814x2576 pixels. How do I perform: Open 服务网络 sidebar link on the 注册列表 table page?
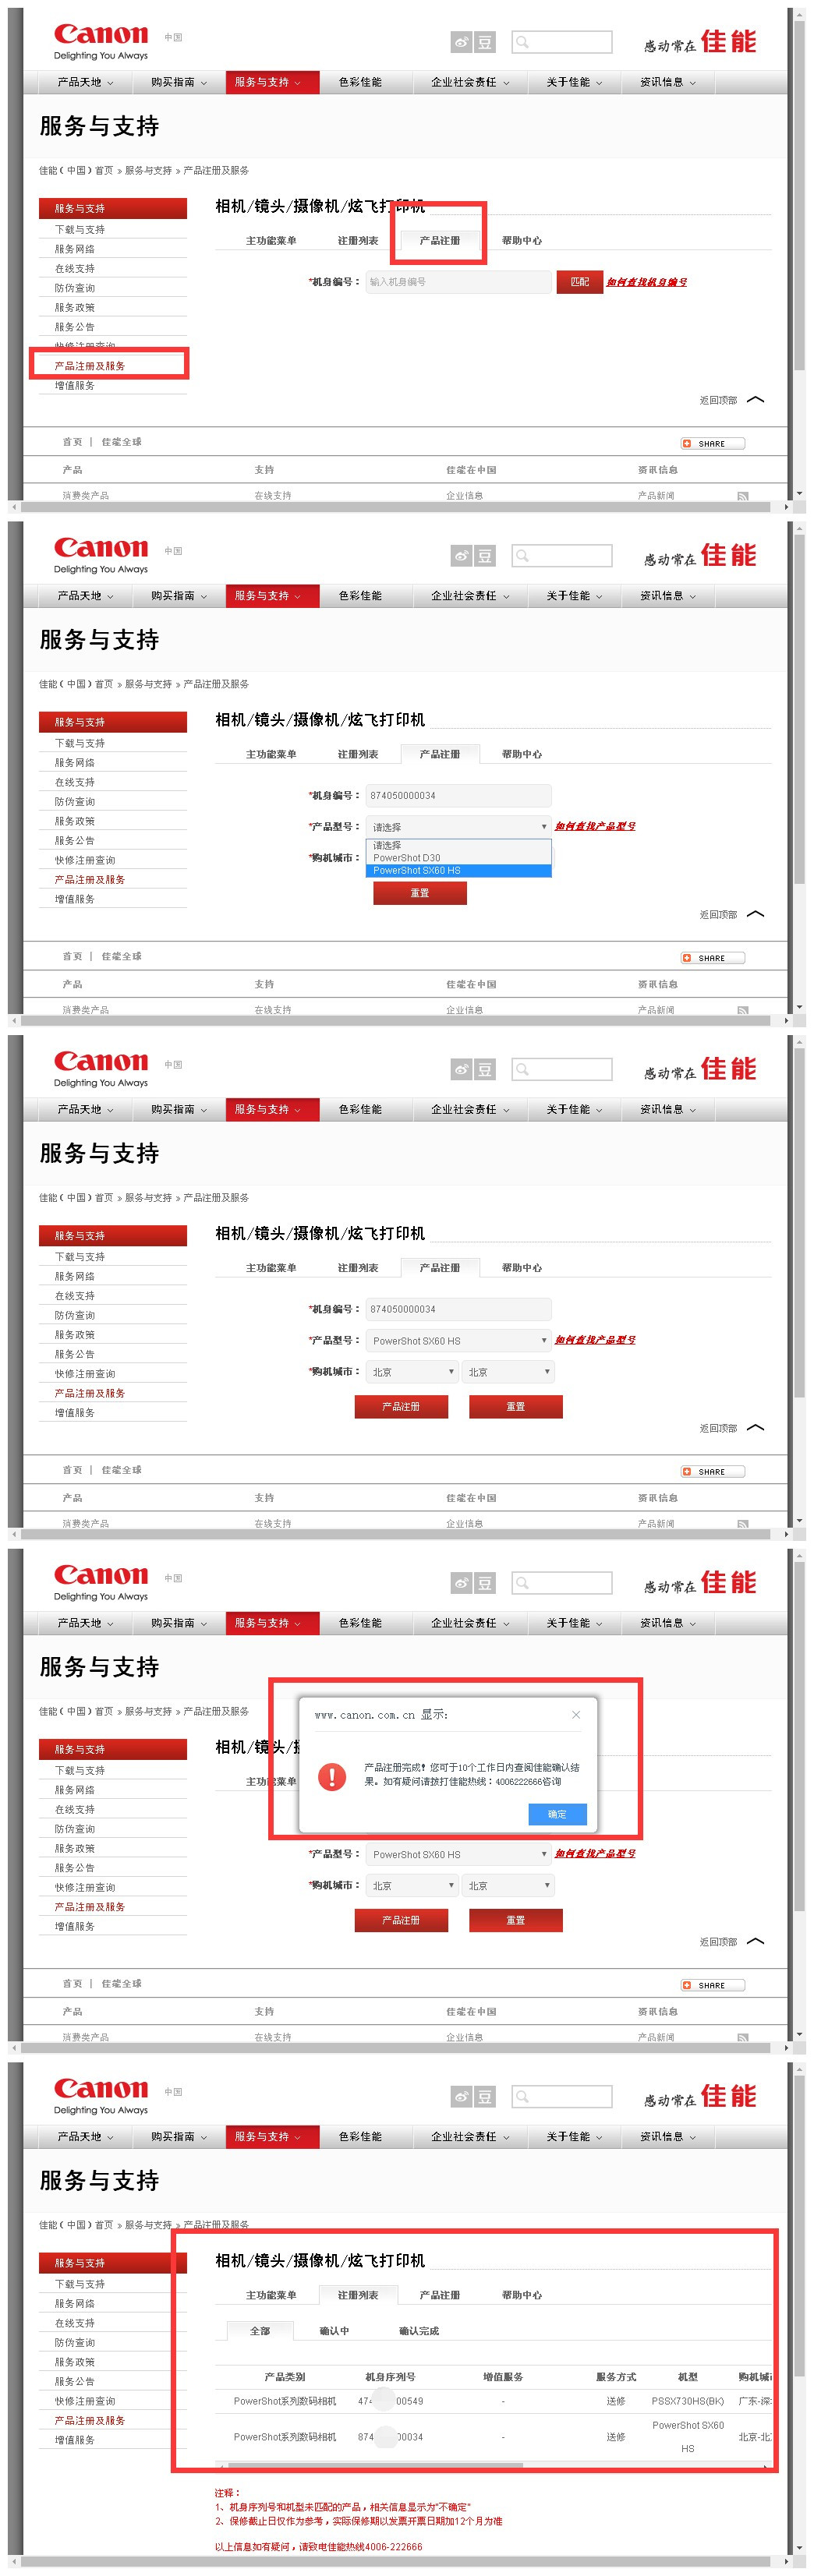75,2304
